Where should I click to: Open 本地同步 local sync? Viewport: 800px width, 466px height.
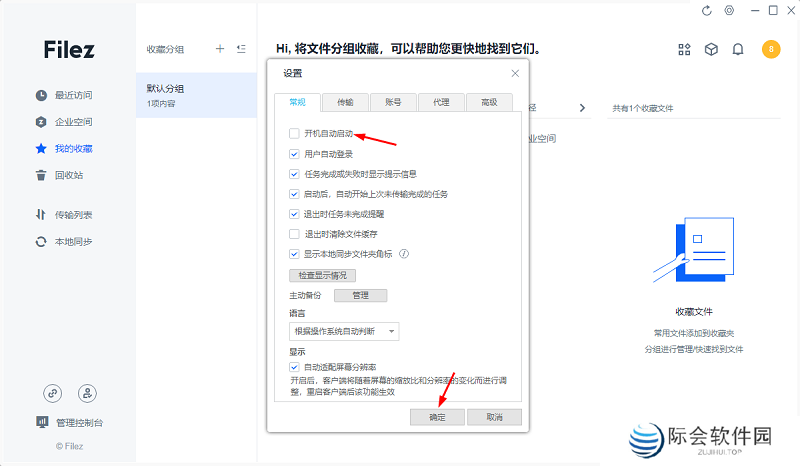click(64, 241)
